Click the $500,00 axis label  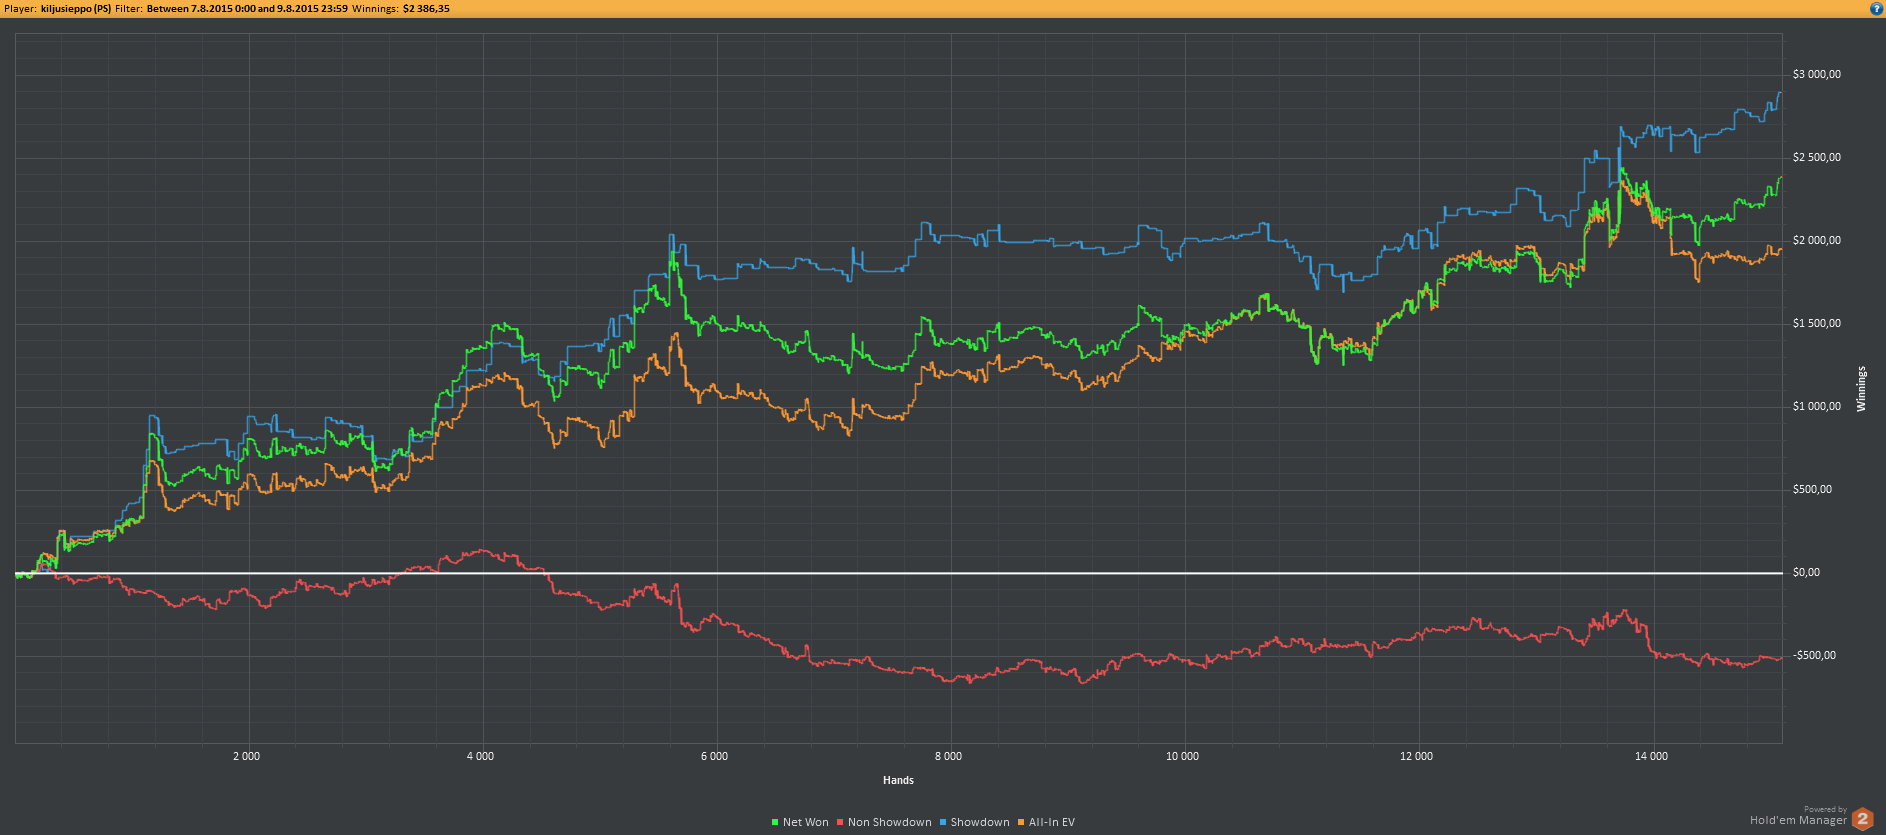1812,489
